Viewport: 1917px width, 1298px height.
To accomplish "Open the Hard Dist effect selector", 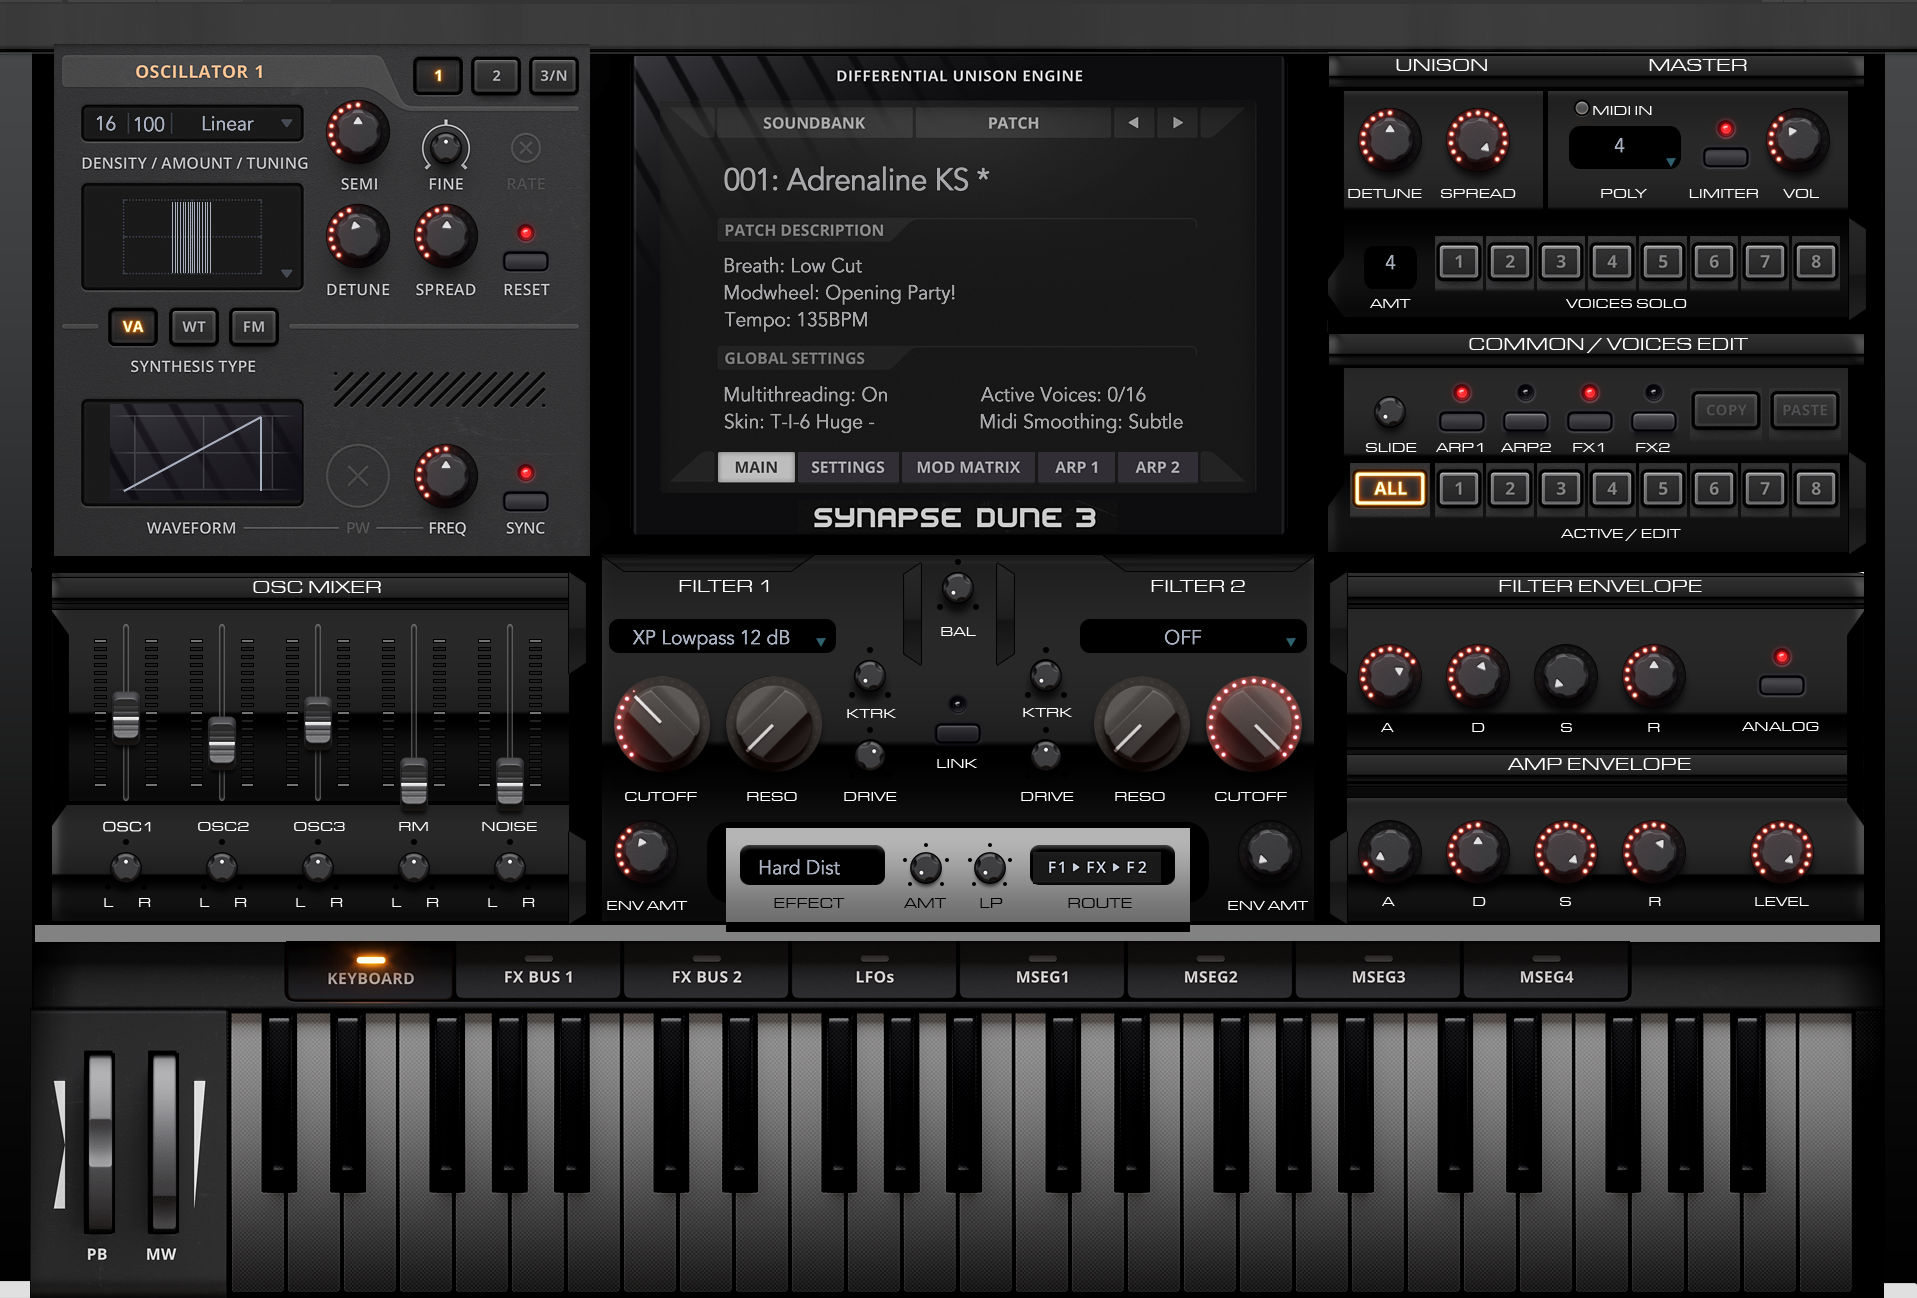I will [812, 867].
